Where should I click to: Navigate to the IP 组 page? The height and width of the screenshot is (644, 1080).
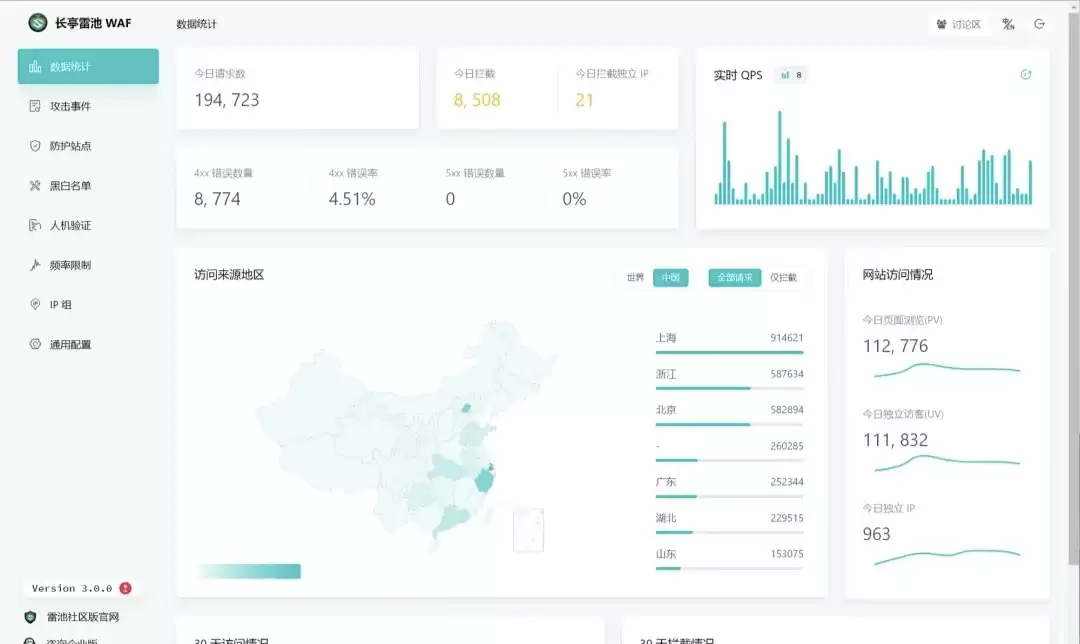(x=60, y=305)
